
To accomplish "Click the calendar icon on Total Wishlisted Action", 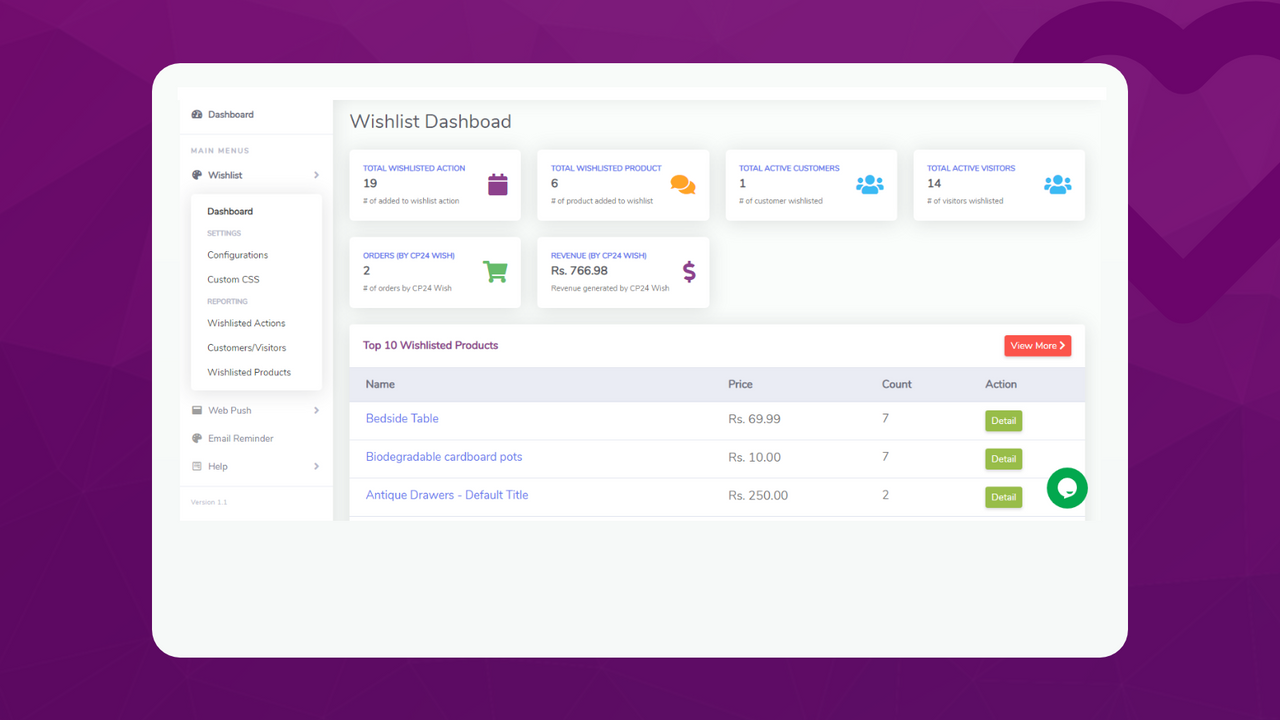I will (x=498, y=184).
